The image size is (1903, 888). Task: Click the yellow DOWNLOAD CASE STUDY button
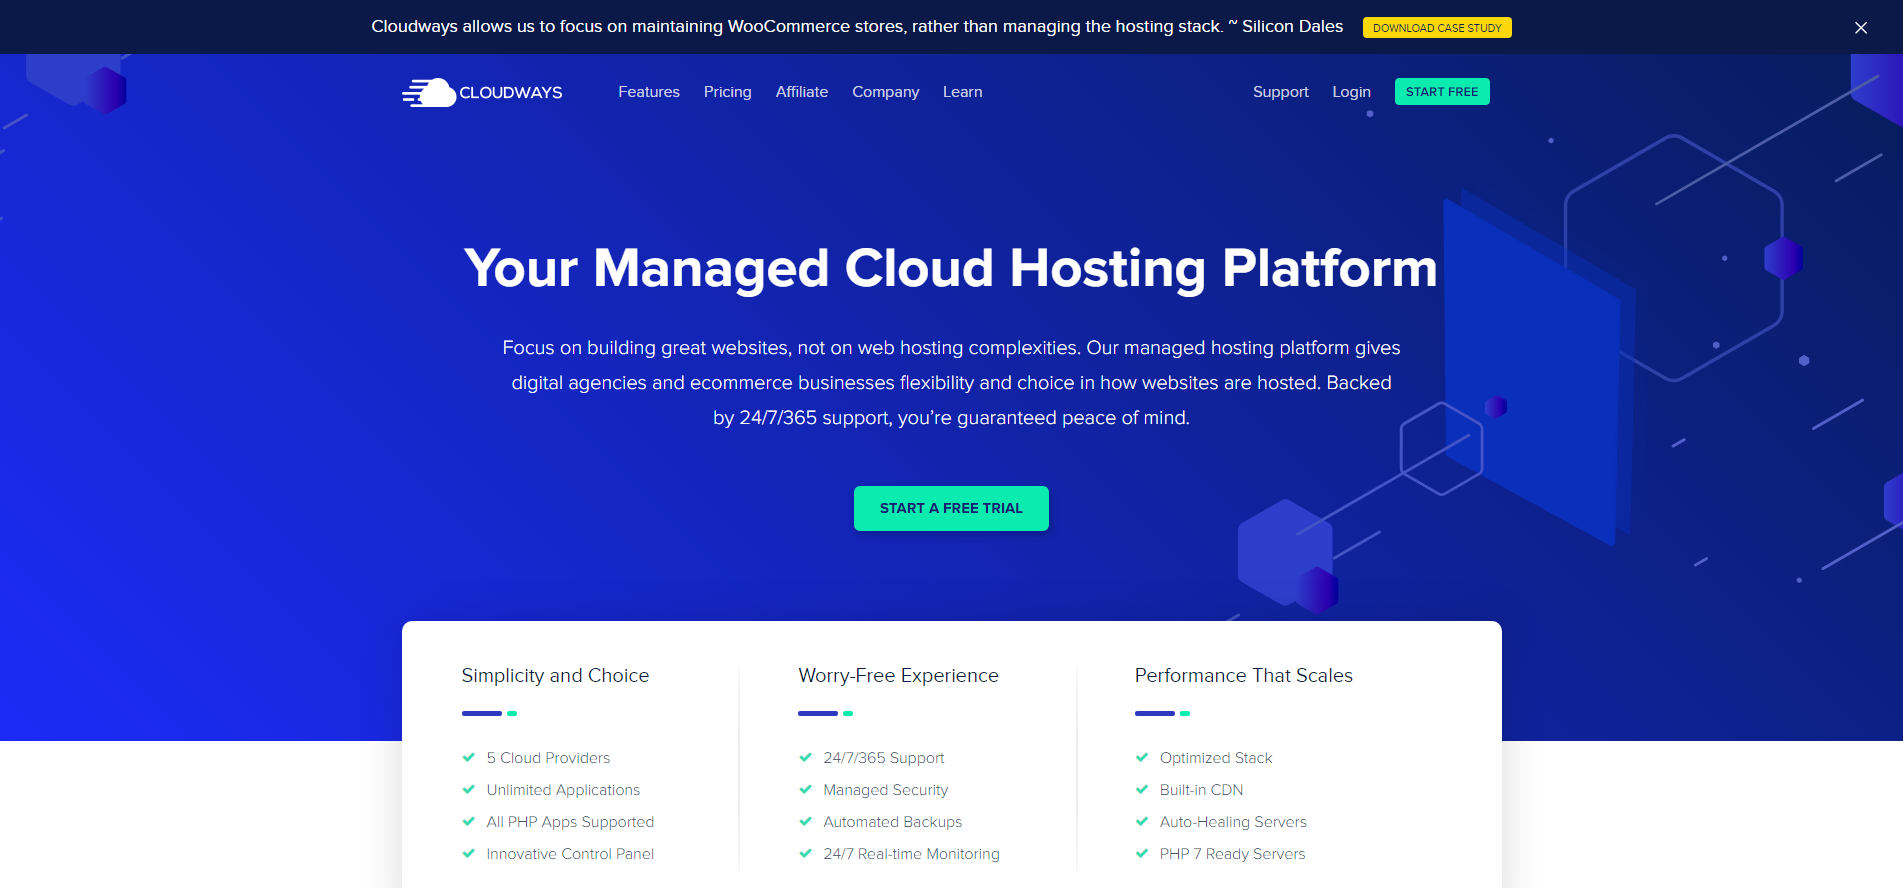point(1436,28)
